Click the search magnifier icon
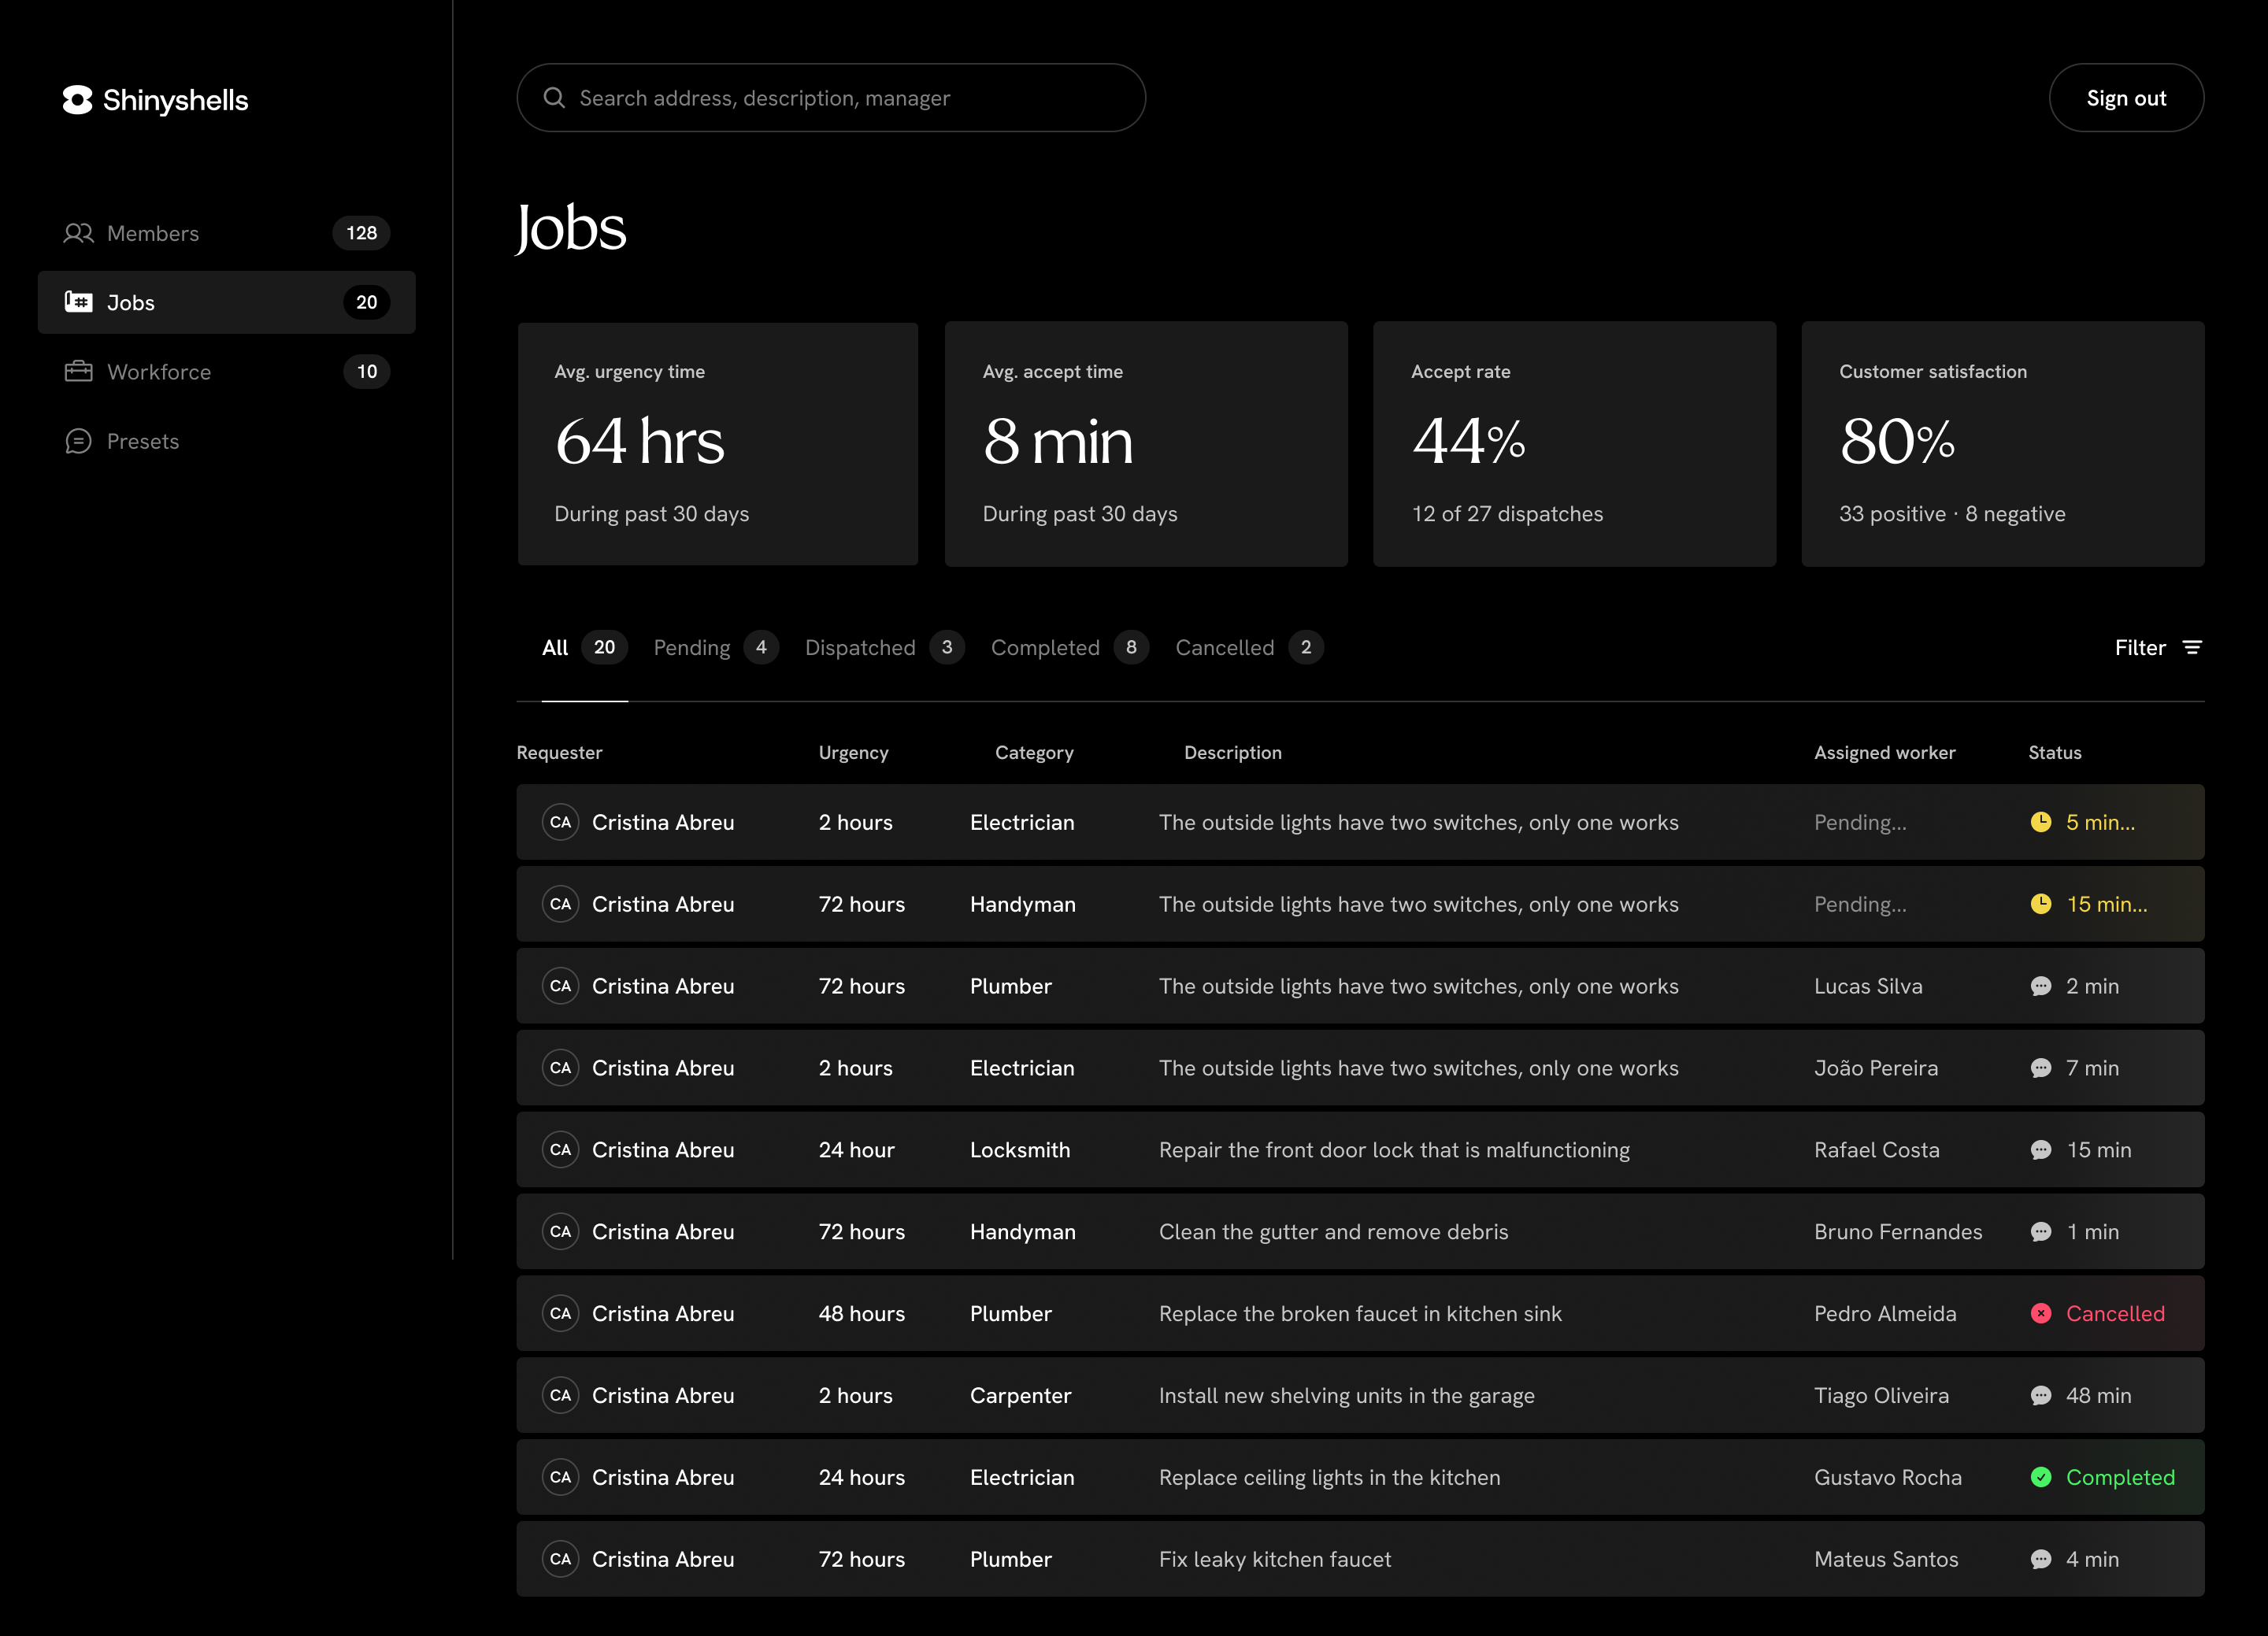This screenshot has width=2268, height=1636. (x=554, y=98)
